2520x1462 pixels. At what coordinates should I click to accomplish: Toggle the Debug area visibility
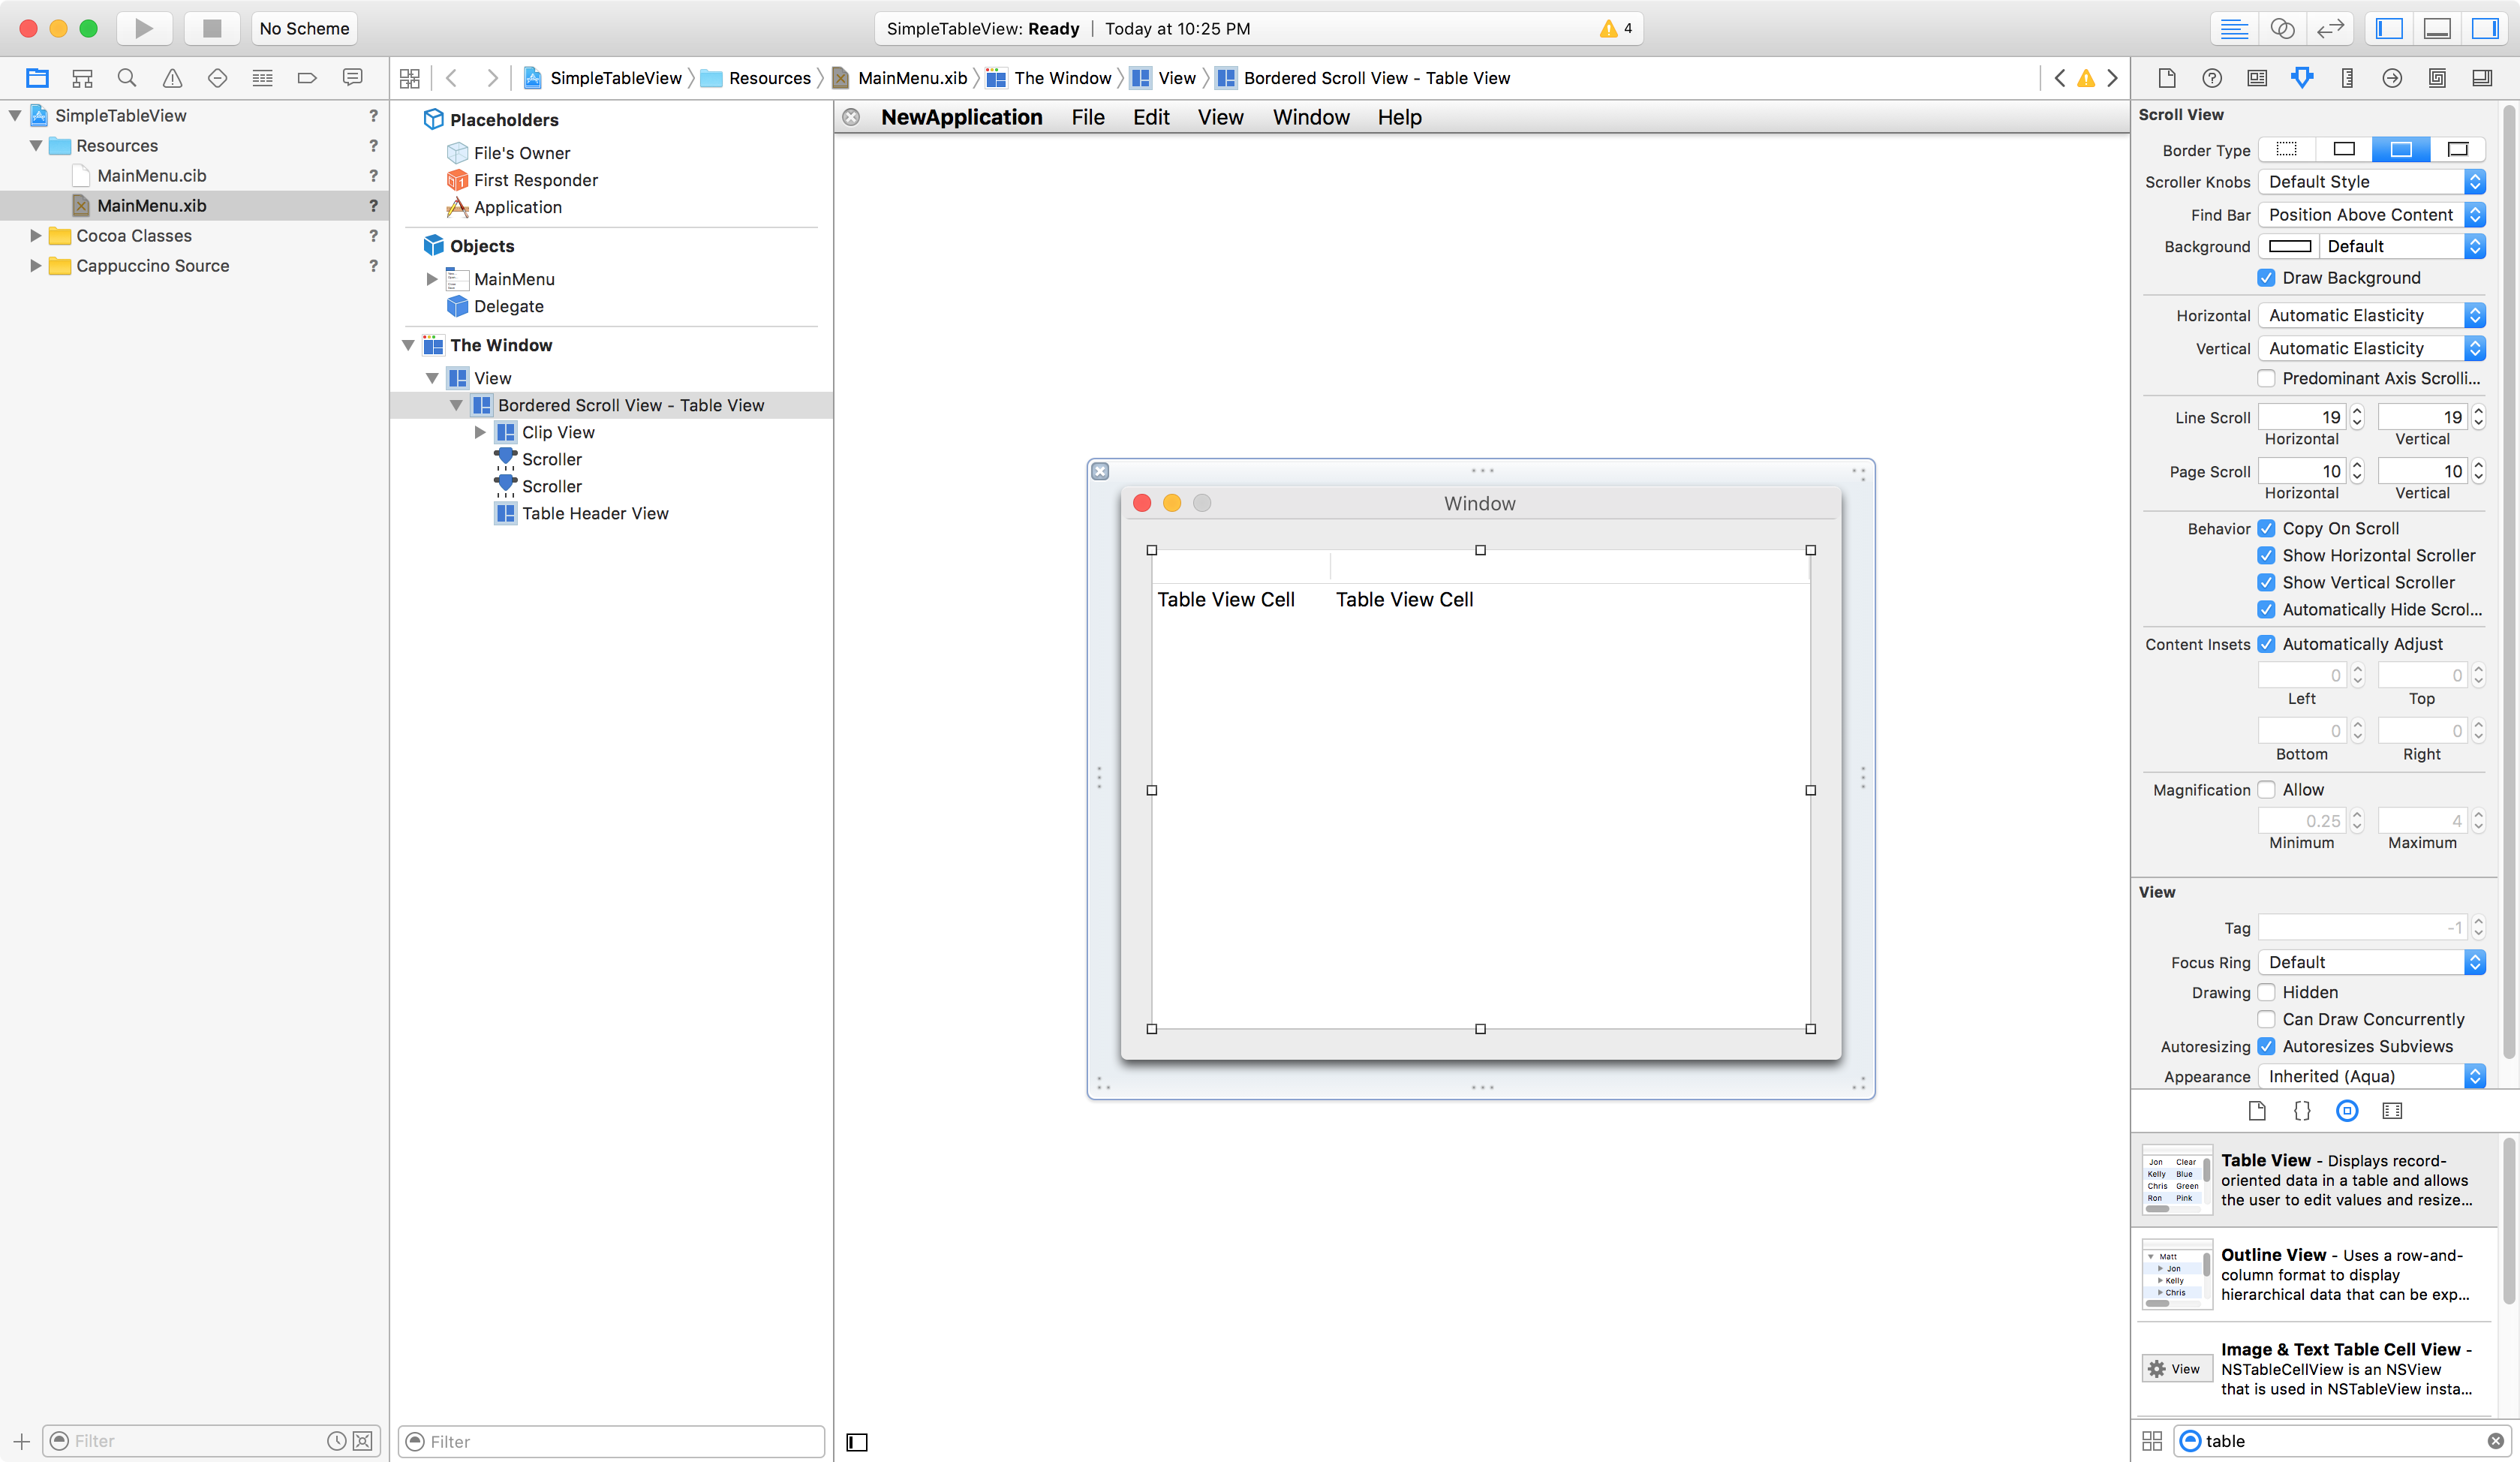coord(2437,28)
